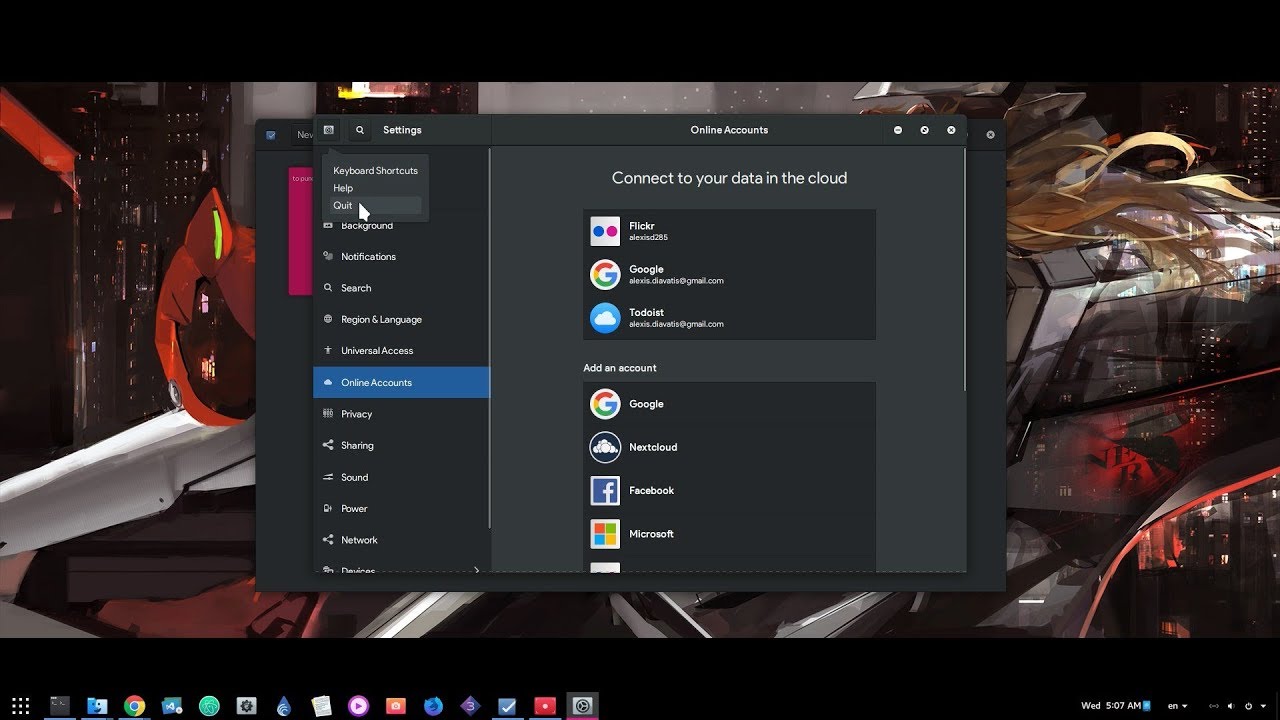Open the purple diamond app in taskbar
This screenshot has height=720, width=1280.
pyautogui.click(x=470, y=706)
